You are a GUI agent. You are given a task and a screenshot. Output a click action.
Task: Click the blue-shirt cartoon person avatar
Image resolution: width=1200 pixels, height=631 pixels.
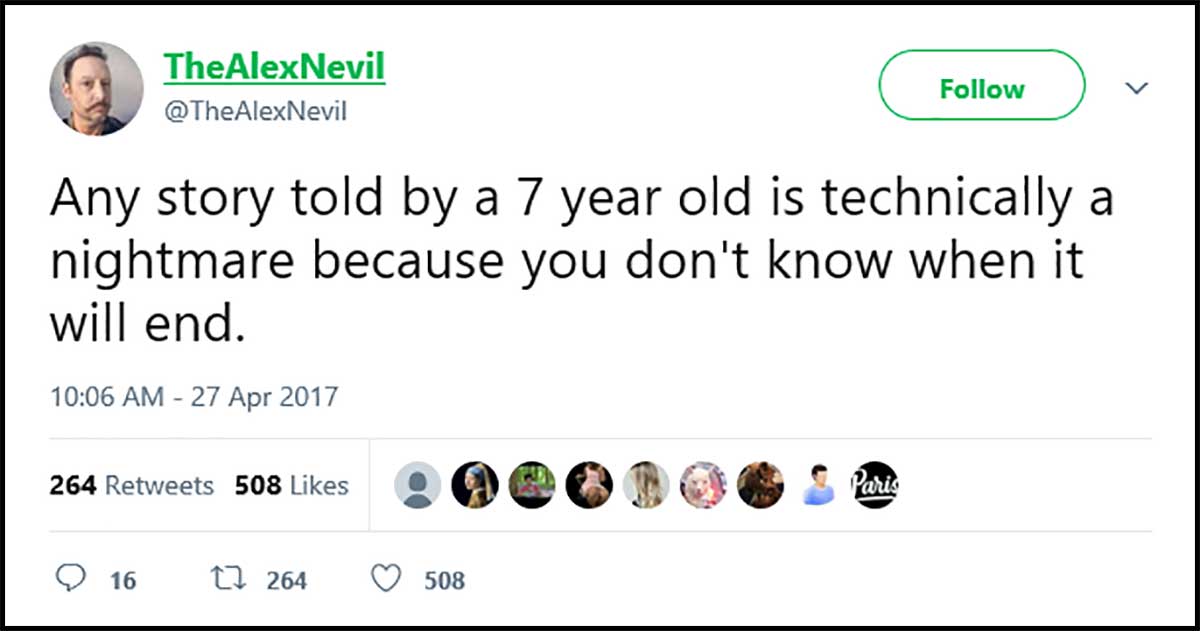(x=819, y=486)
